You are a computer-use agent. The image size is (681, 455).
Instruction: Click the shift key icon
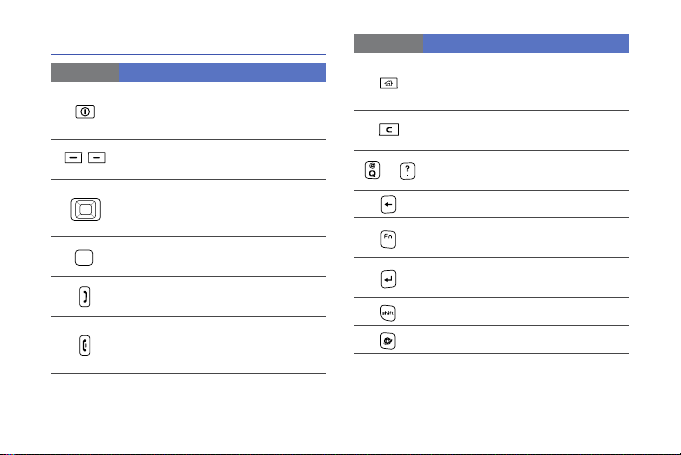pyautogui.click(x=387, y=313)
